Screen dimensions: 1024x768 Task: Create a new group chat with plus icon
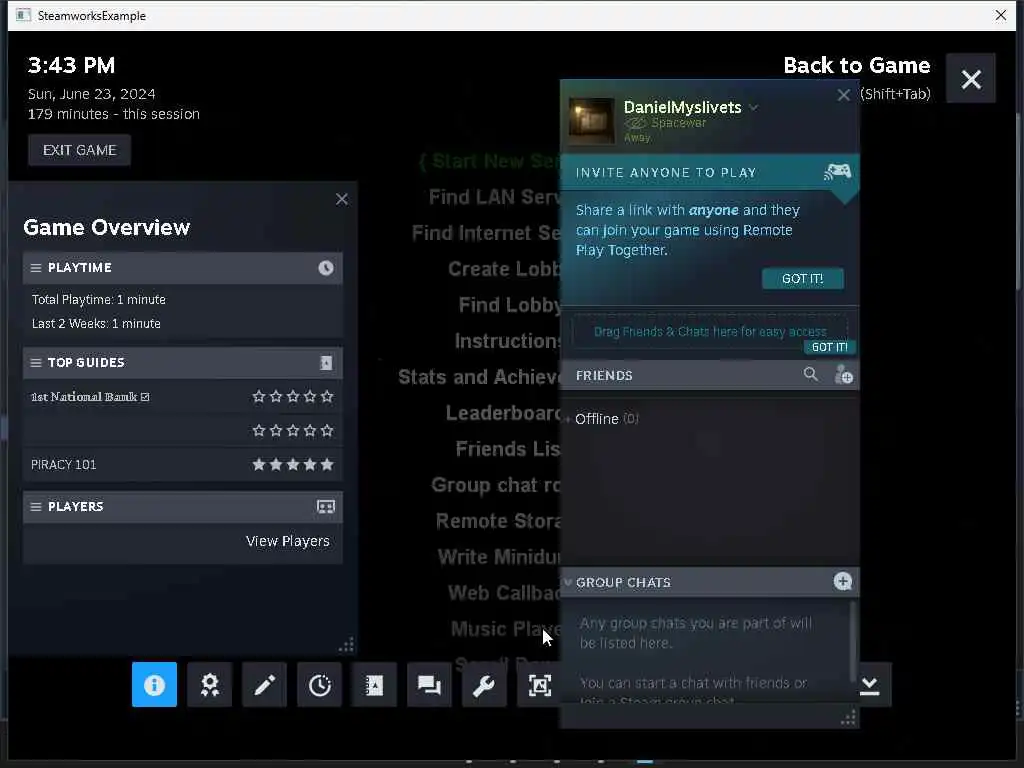(x=842, y=581)
